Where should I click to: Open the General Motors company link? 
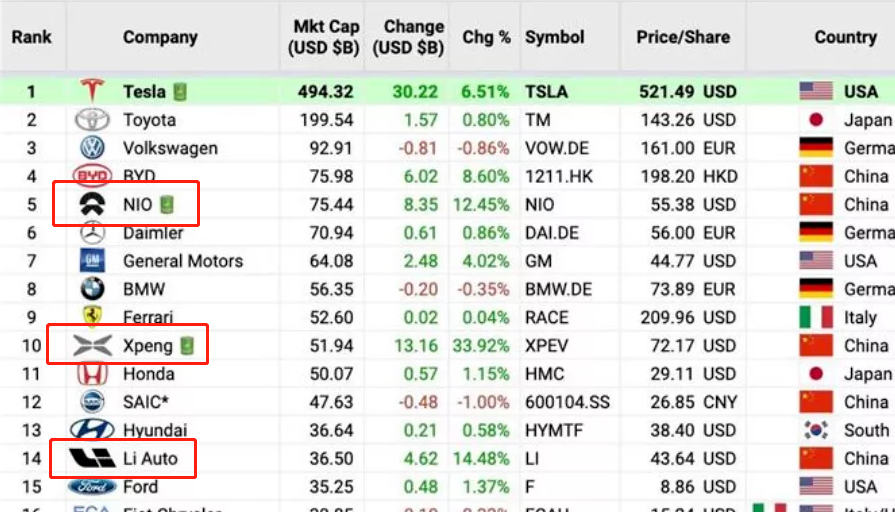183,261
